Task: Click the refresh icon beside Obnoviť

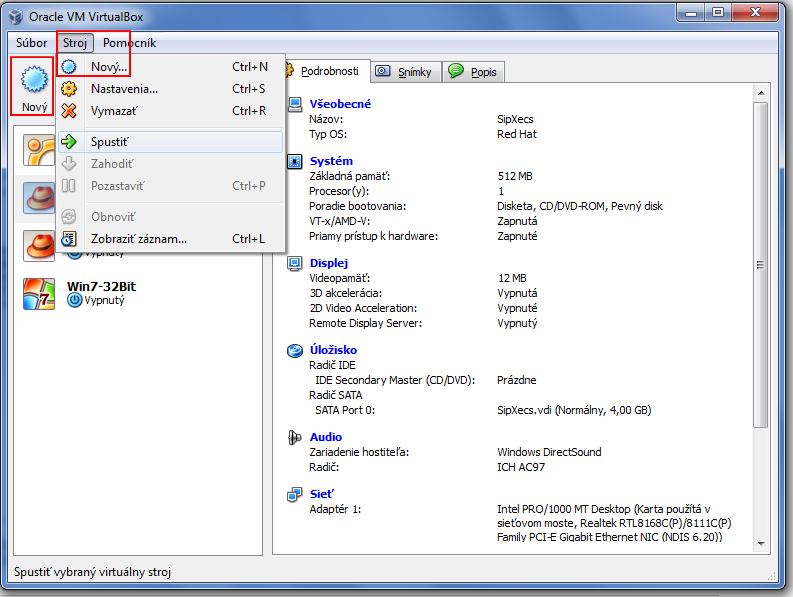Action: click(x=69, y=217)
